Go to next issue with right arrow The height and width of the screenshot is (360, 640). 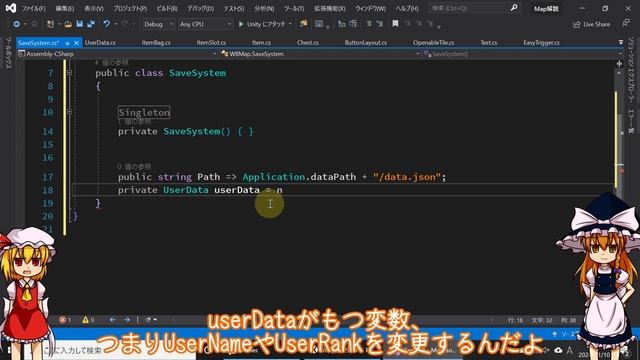127,320
